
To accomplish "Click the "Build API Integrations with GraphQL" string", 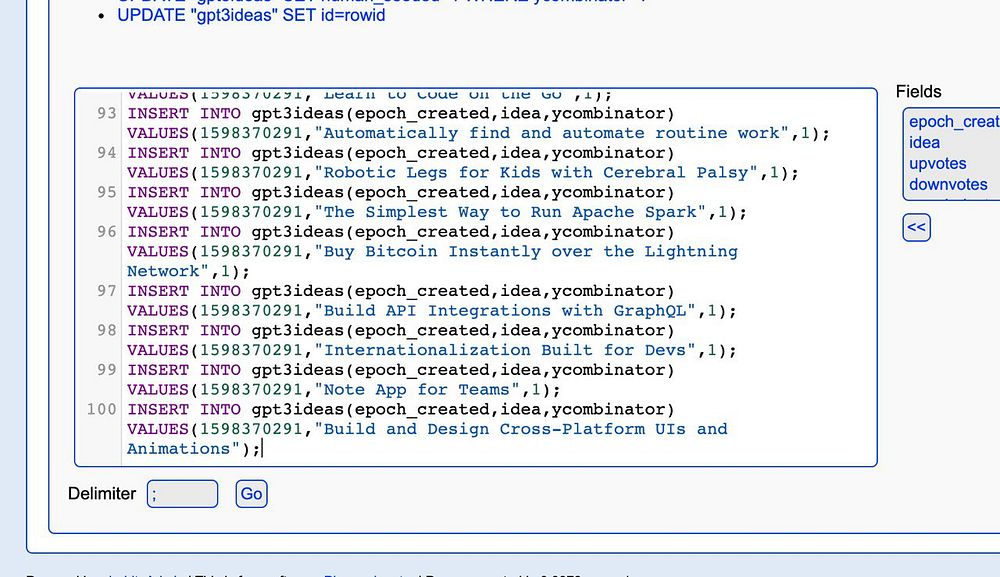I will coord(505,311).
